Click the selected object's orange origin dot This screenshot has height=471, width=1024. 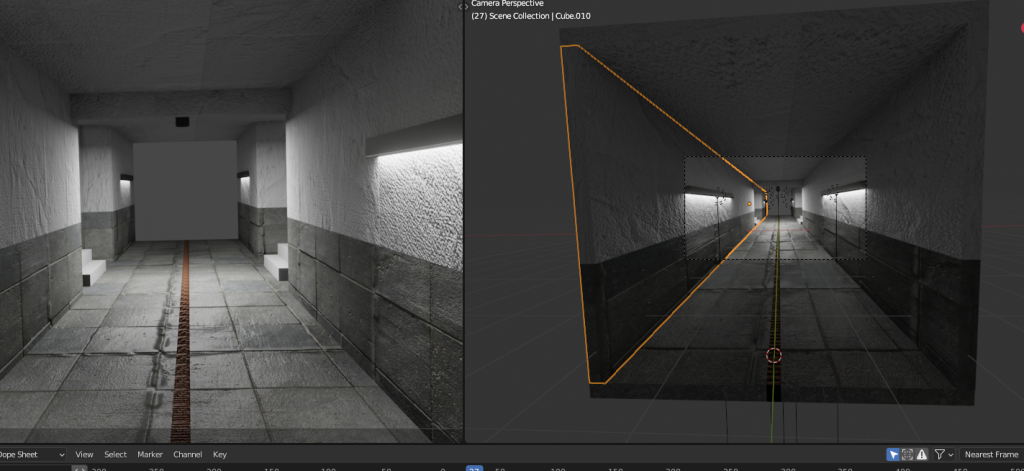coord(749,204)
